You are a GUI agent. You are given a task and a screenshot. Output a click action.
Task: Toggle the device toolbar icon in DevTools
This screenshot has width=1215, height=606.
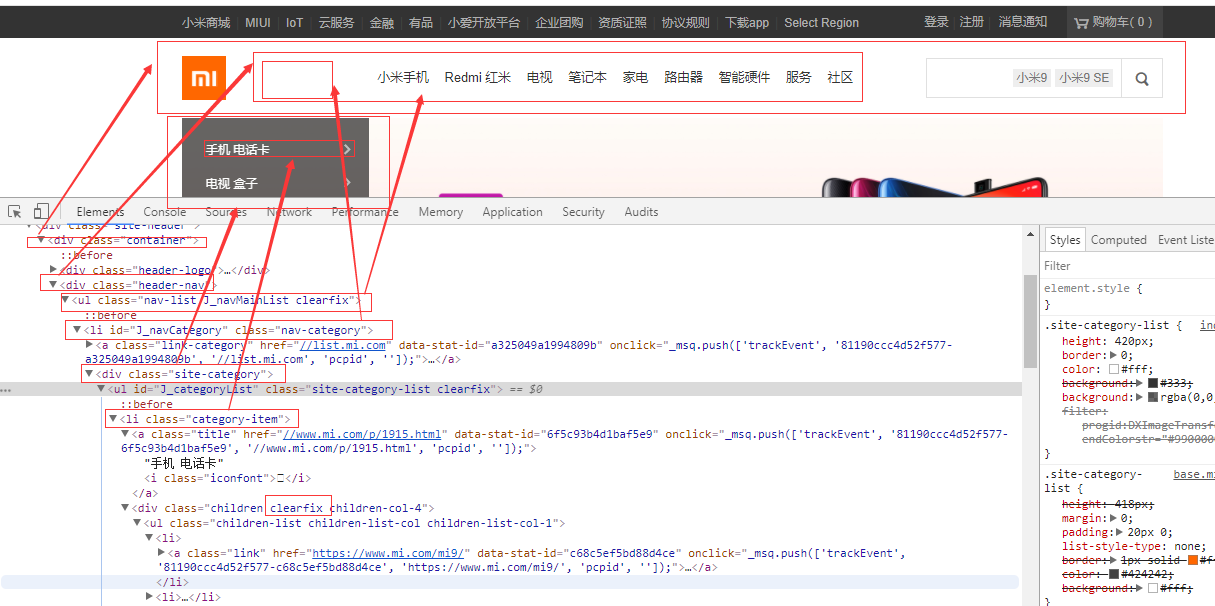point(41,211)
